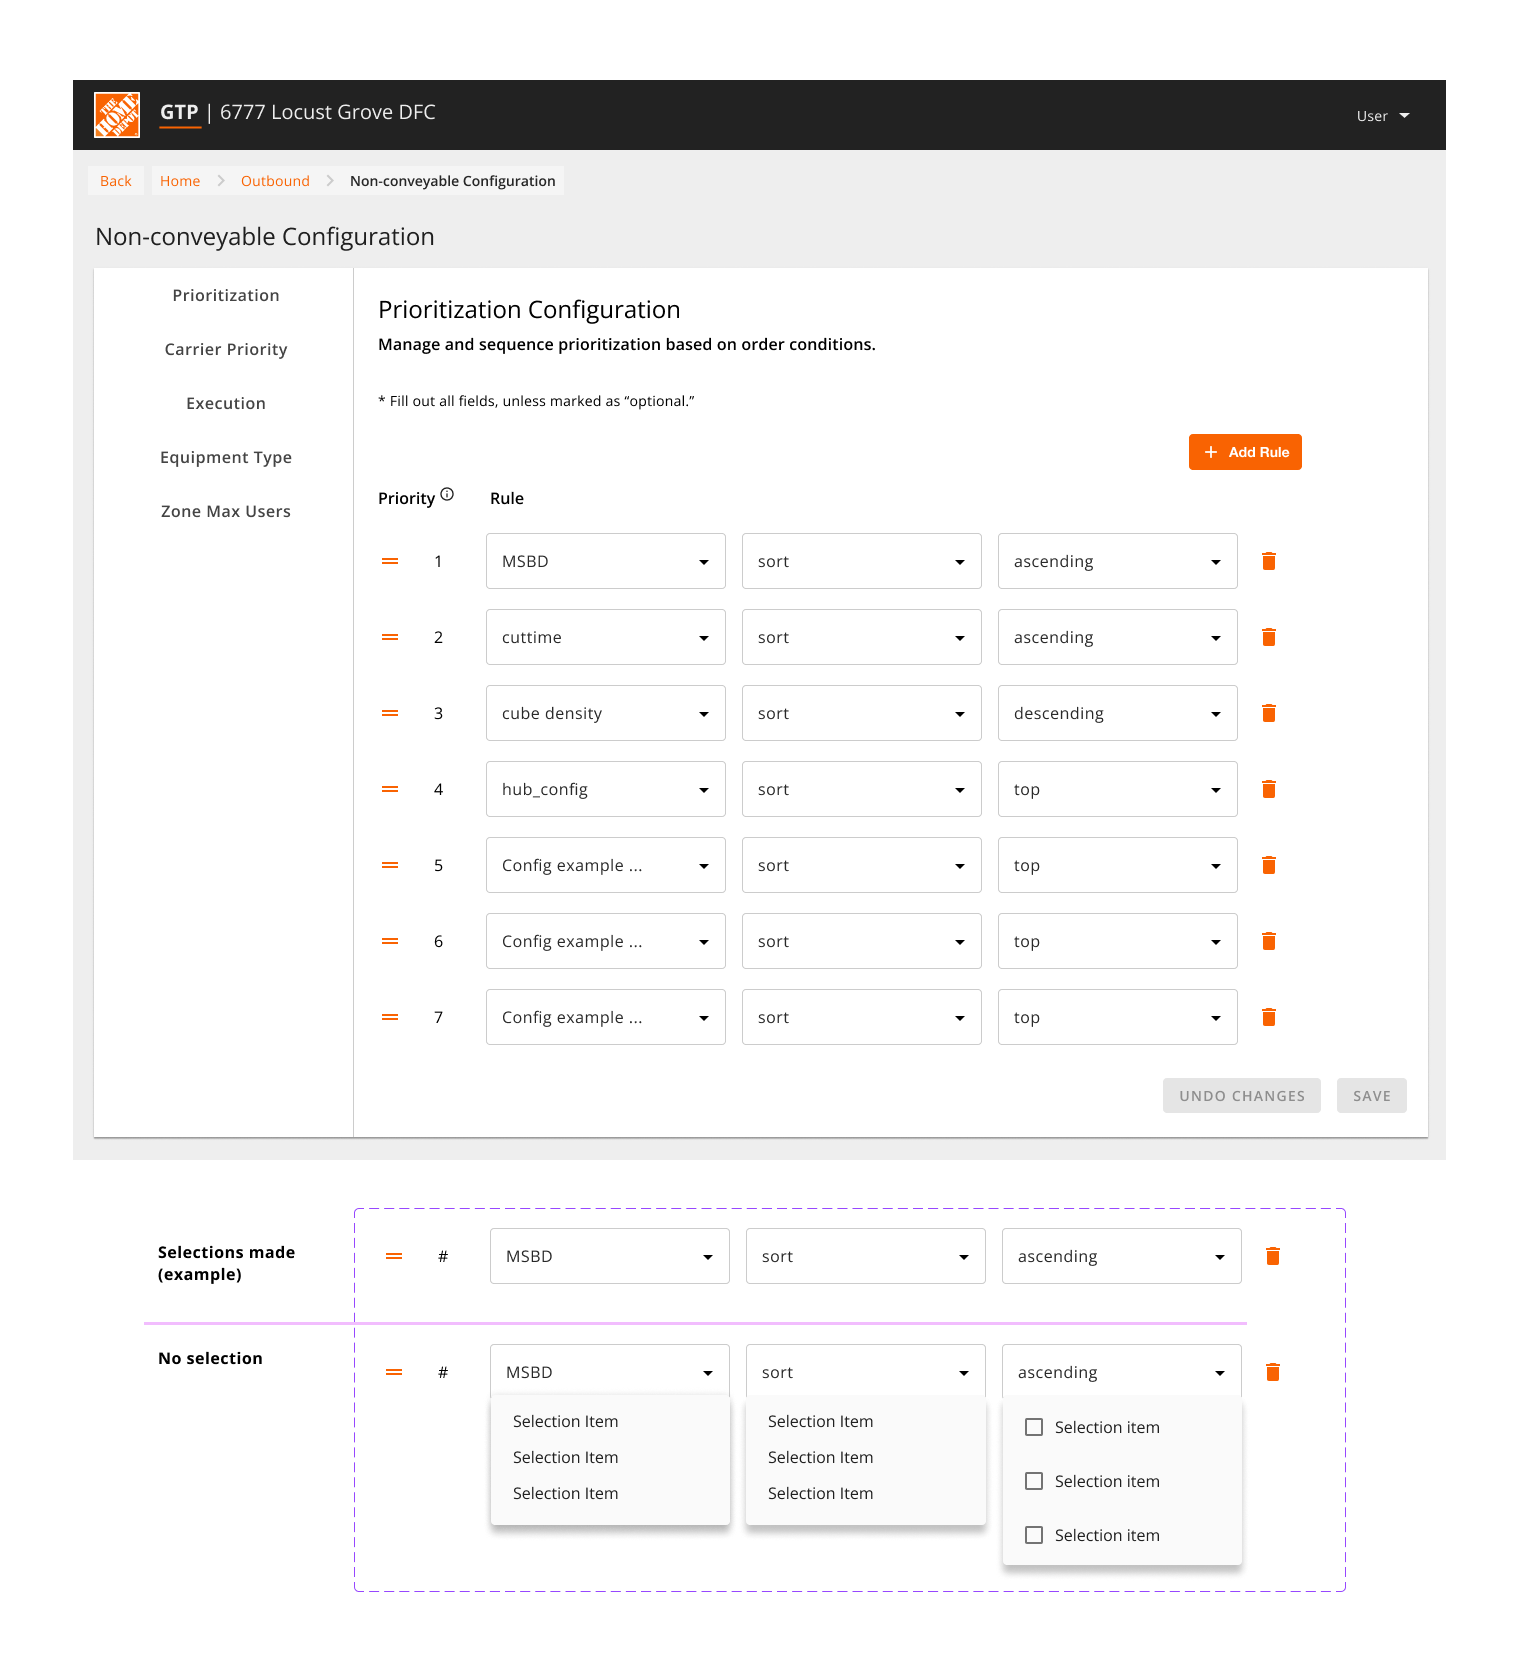Click the drag handle for priority 5
The image size is (1524, 1657).
pos(390,865)
